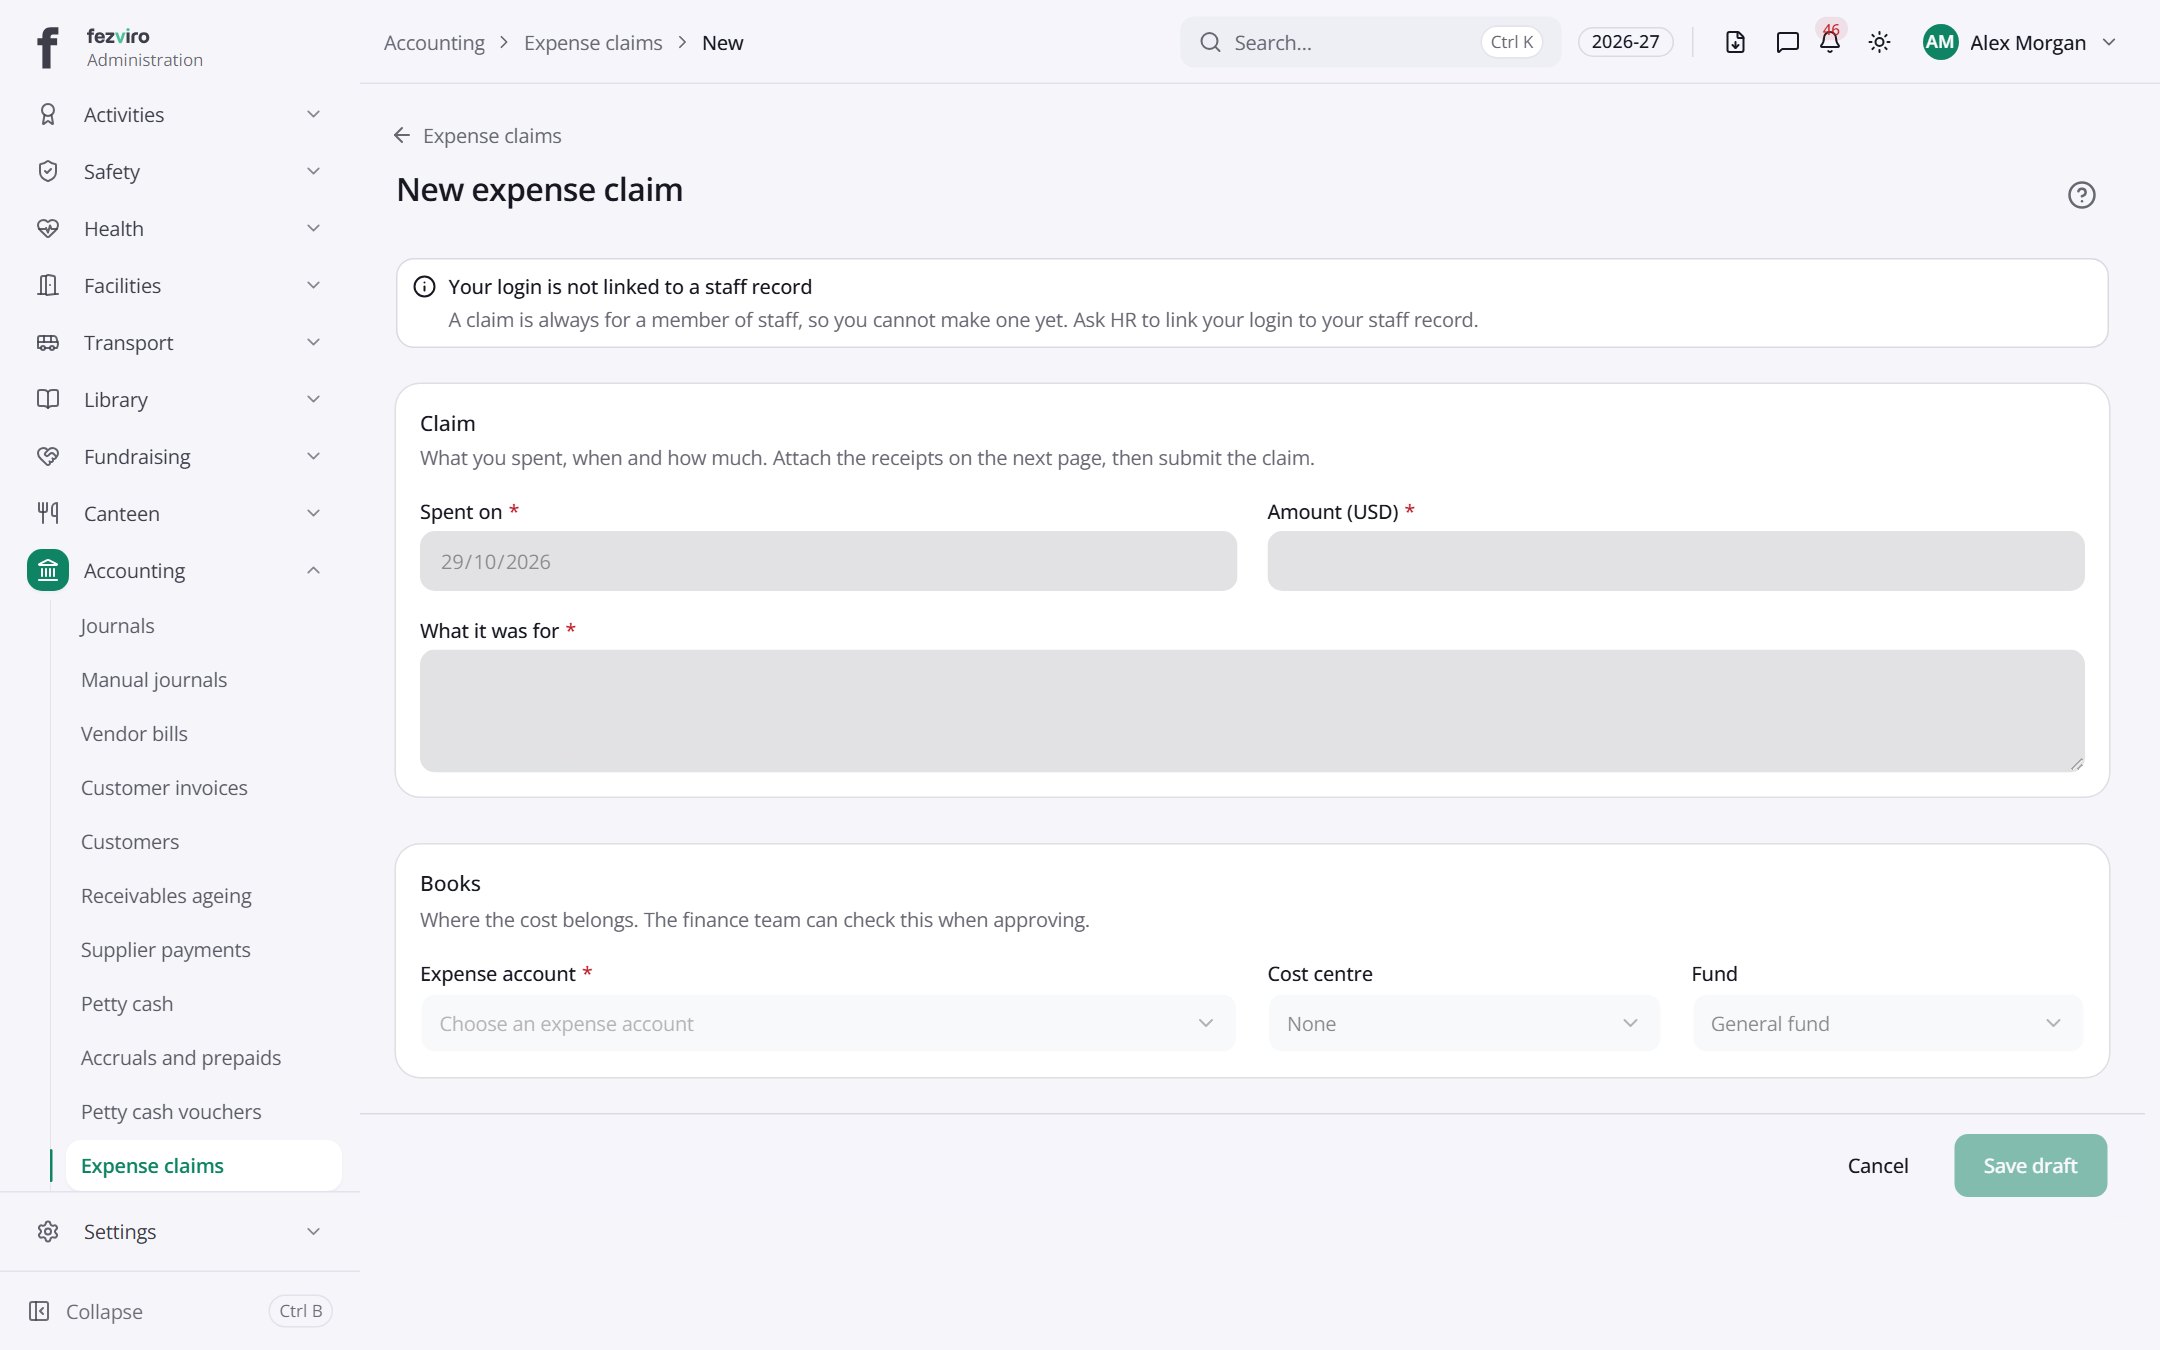The width and height of the screenshot is (2160, 1350).
Task: Click the Accounting breadcrumb
Action: pyautogui.click(x=434, y=42)
